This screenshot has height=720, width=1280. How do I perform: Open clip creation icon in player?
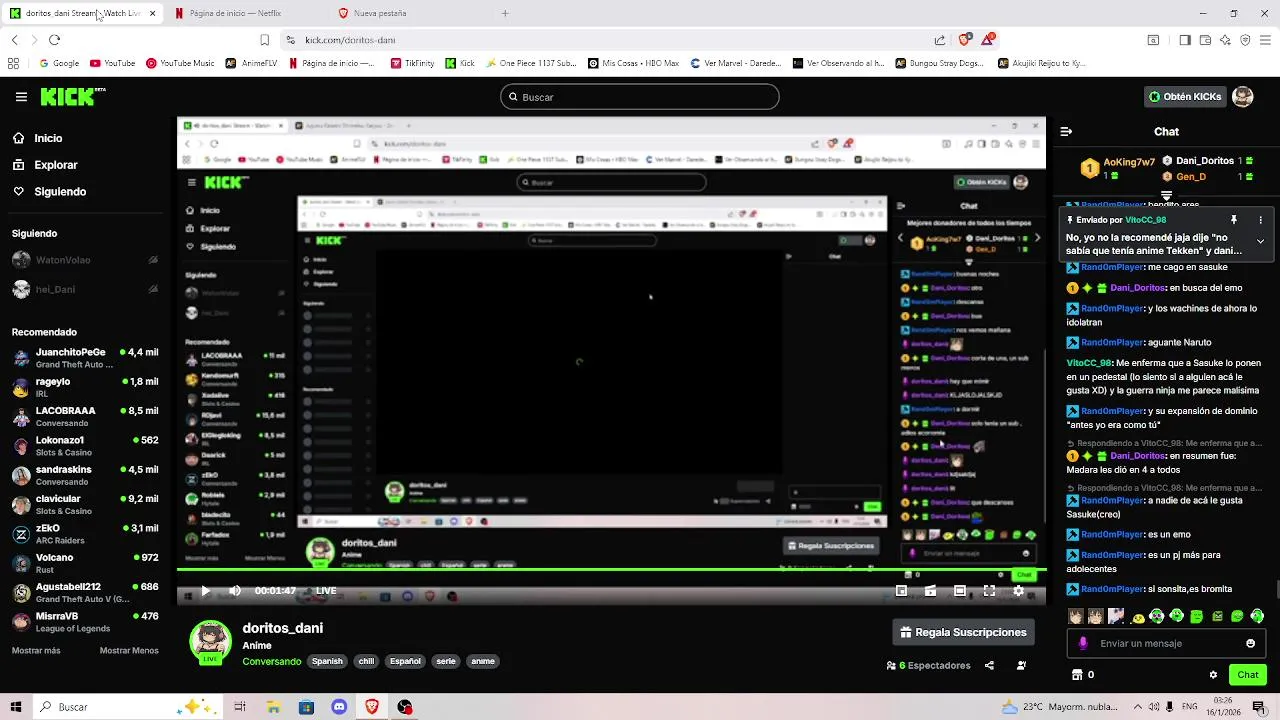tap(930, 591)
